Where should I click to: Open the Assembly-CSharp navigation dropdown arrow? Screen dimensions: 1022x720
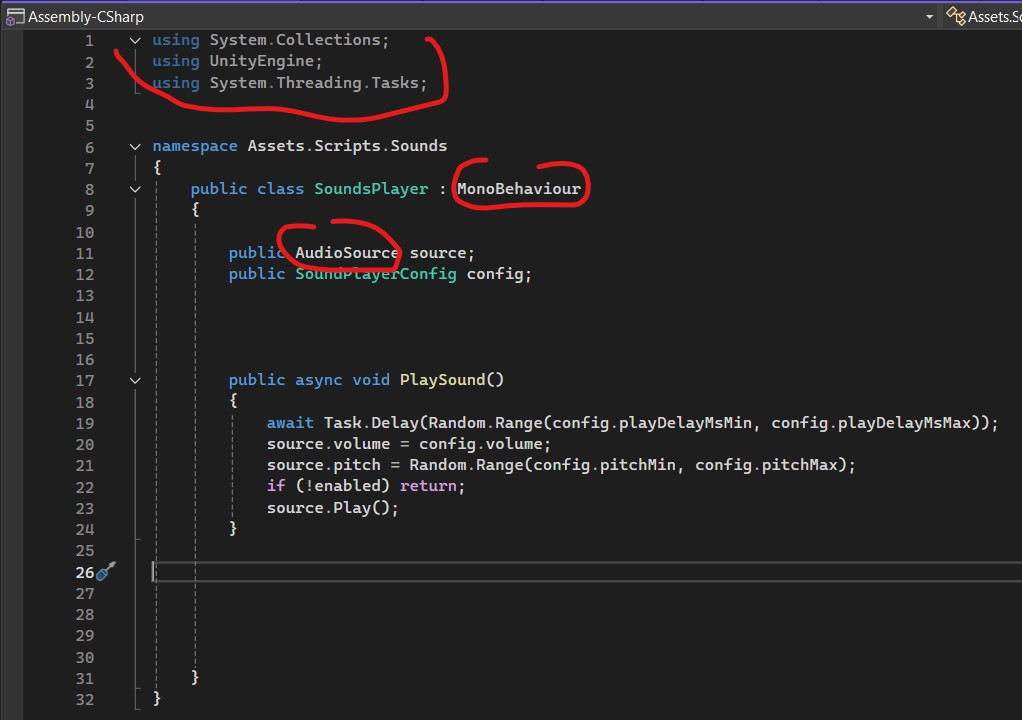(930, 17)
